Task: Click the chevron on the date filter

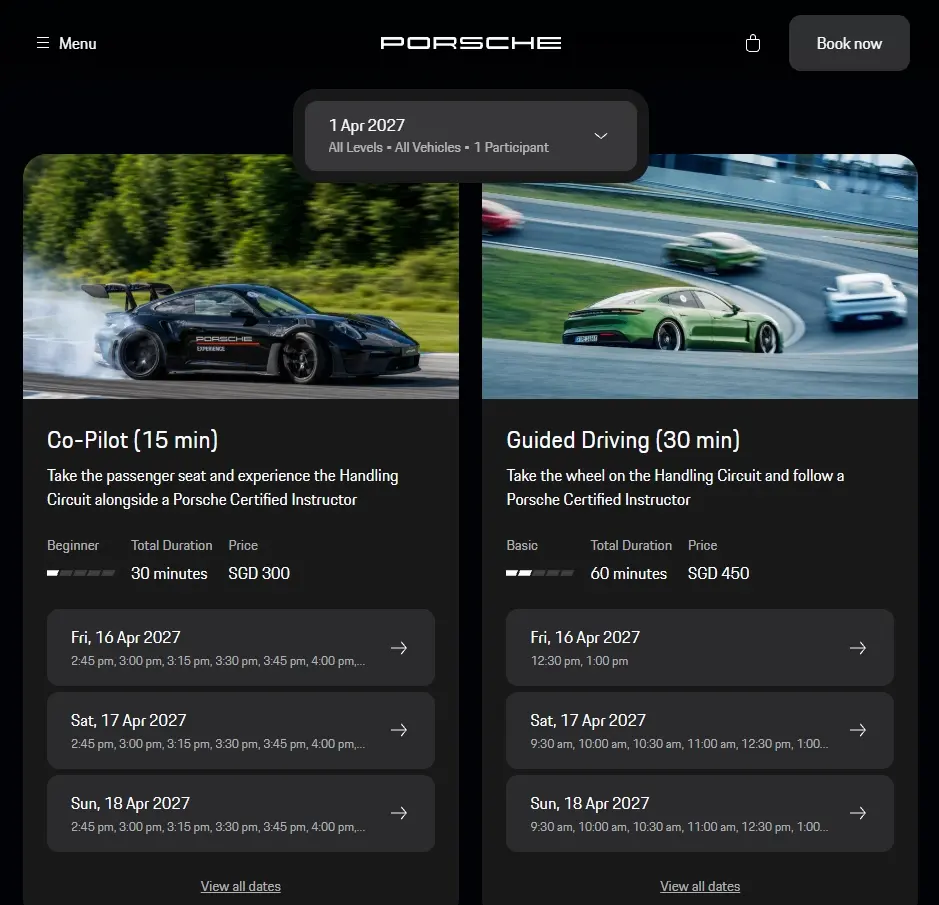Action: coord(601,136)
